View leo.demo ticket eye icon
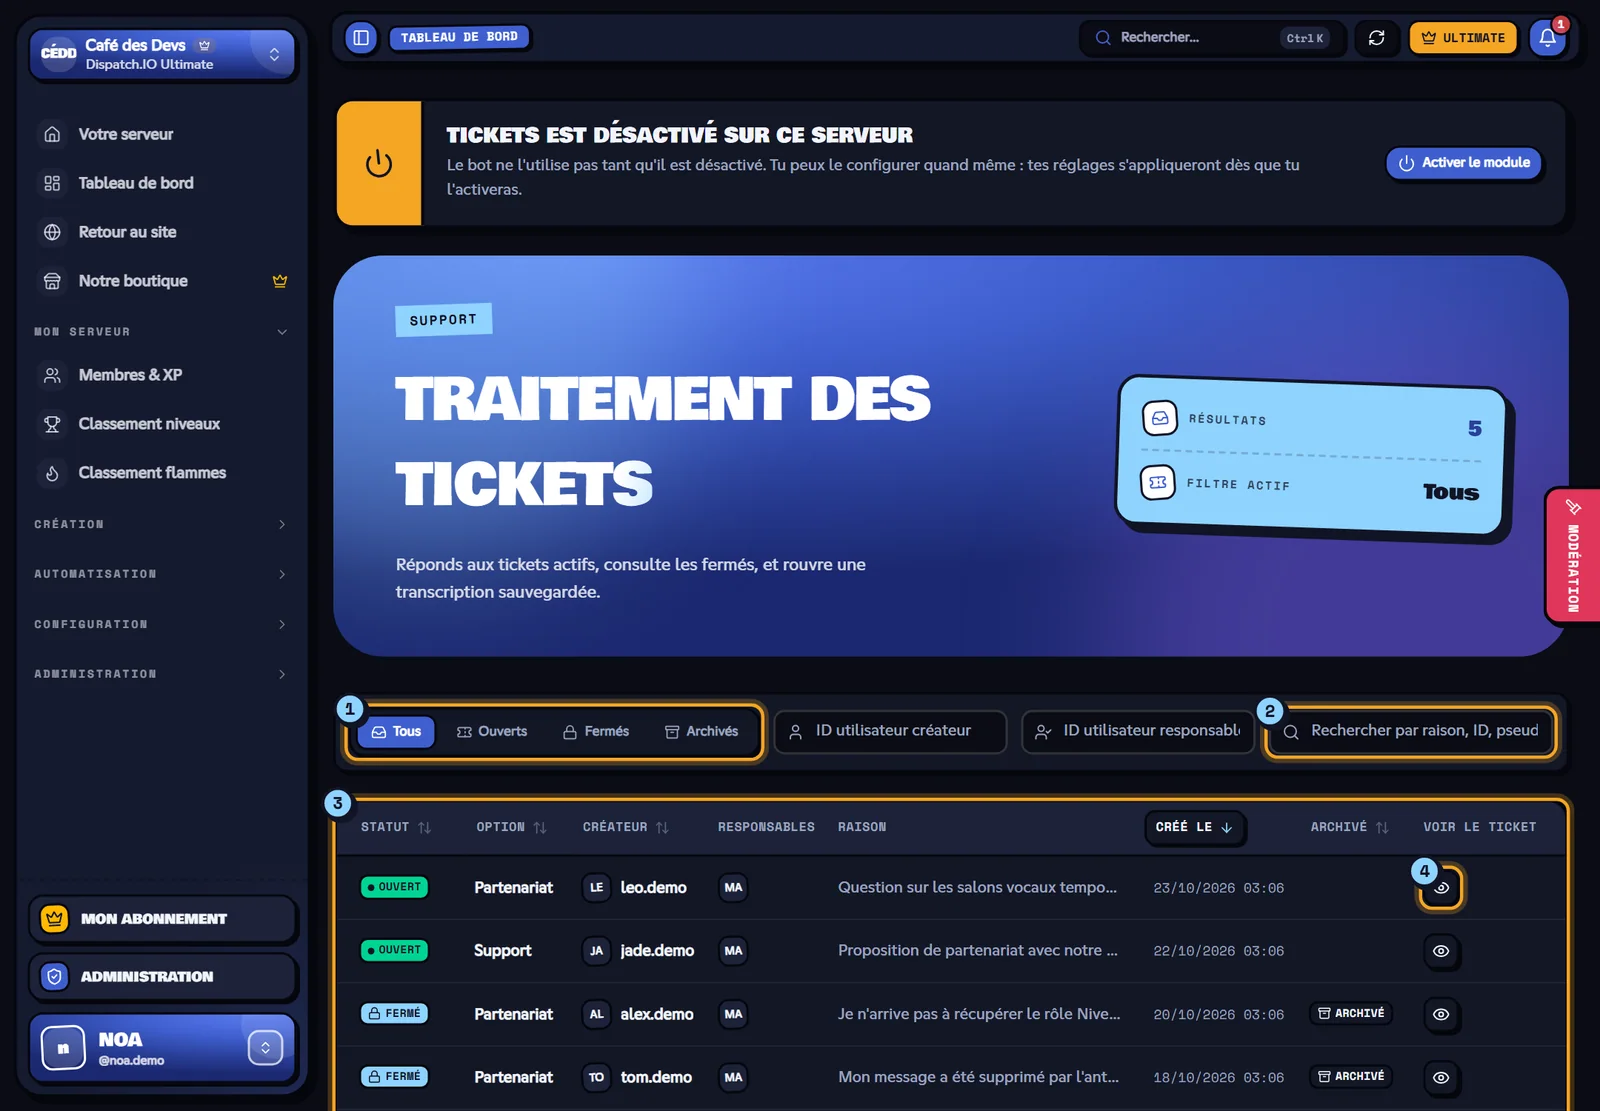This screenshot has height=1111, width=1600. coord(1441,888)
